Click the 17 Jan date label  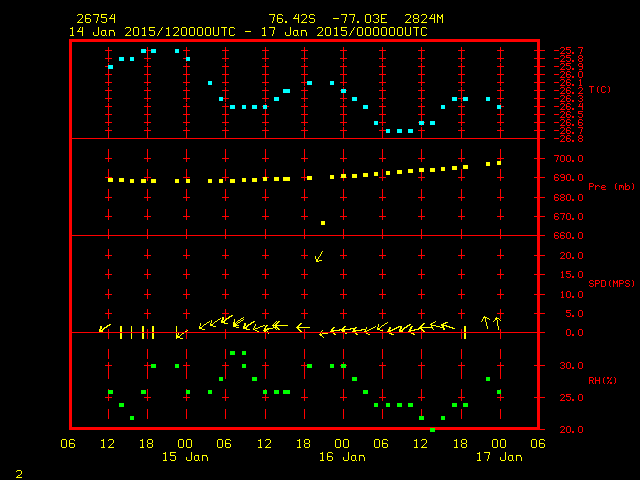[499, 457]
